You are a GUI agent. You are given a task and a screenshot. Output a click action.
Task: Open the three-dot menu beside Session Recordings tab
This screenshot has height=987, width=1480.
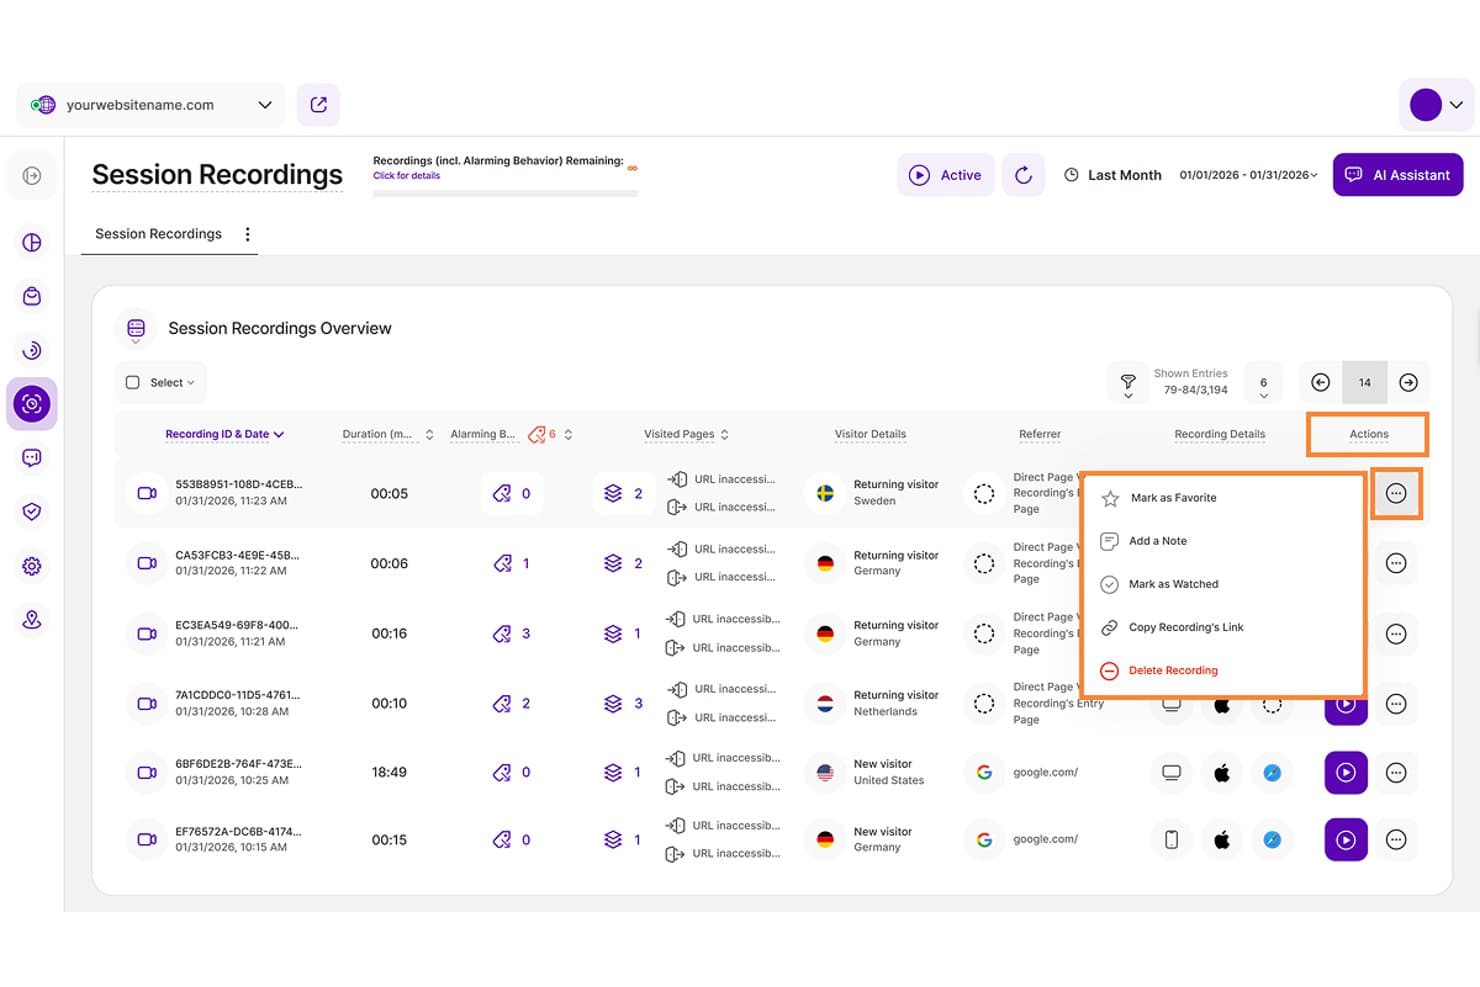pyautogui.click(x=247, y=234)
